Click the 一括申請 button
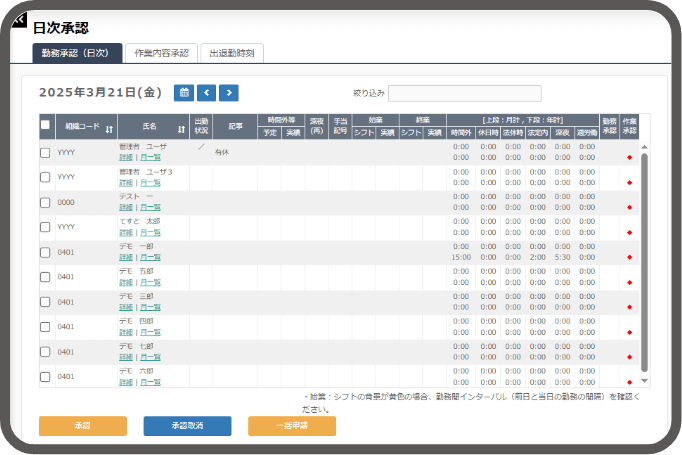 pyautogui.click(x=292, y=426)
